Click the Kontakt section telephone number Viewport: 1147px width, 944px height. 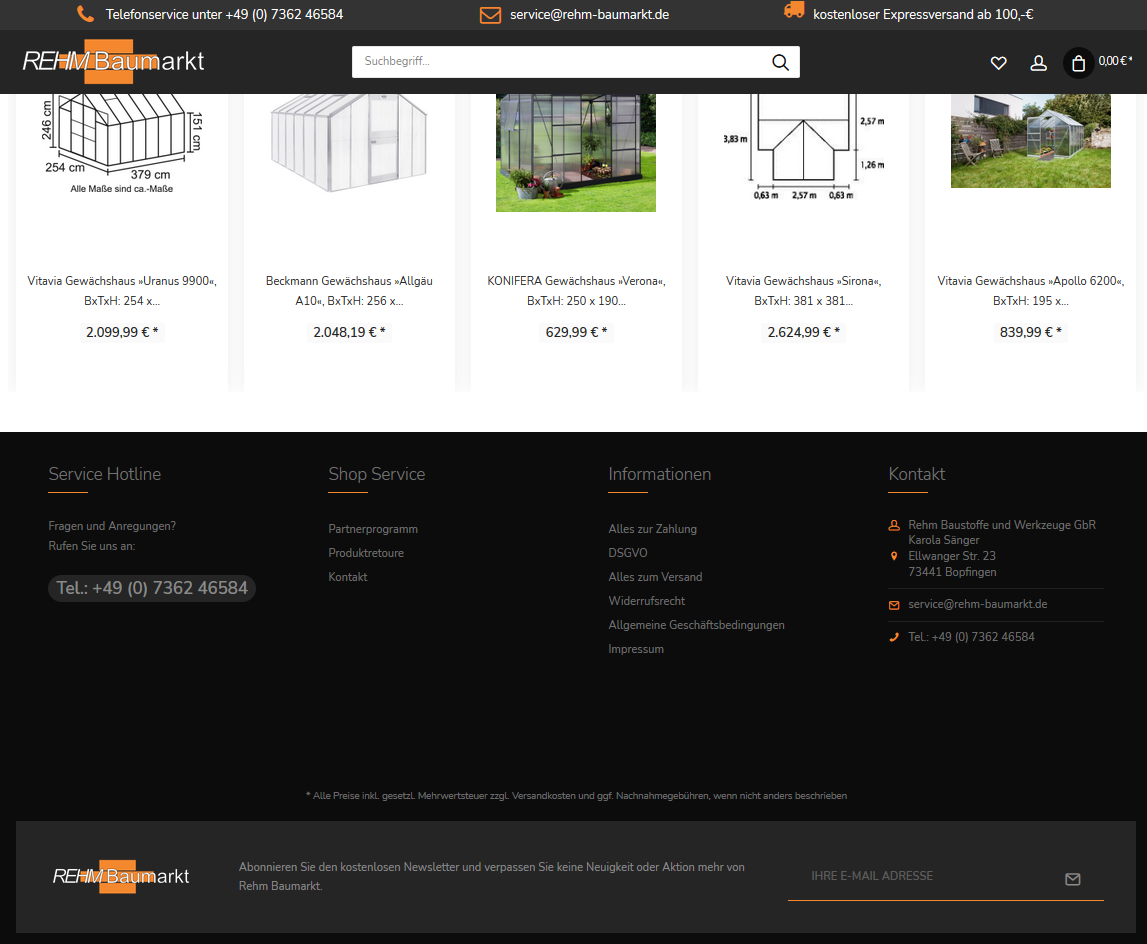click(971, 637)
